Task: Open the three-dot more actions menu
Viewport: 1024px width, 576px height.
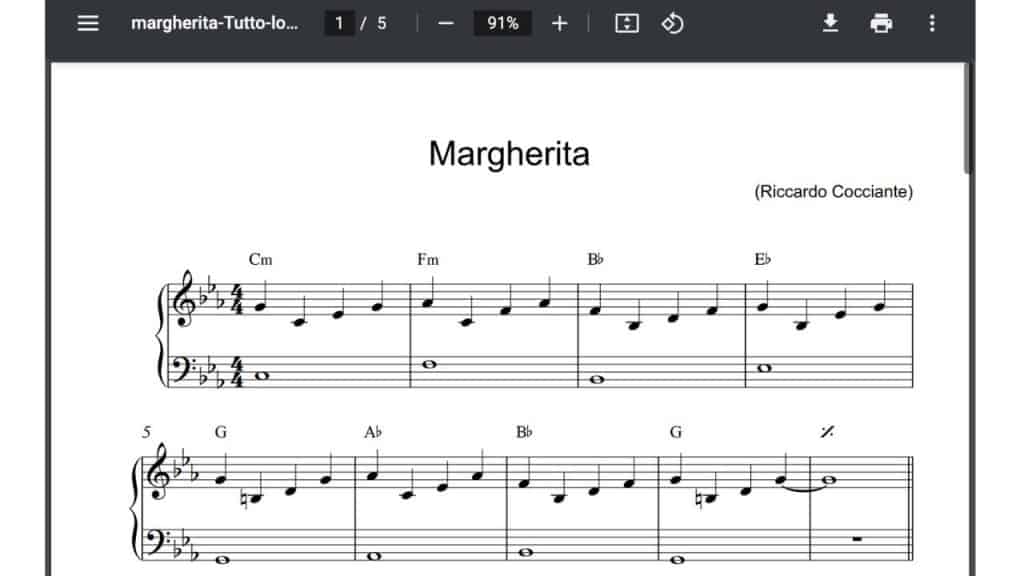Action: (x=932, y=23)
